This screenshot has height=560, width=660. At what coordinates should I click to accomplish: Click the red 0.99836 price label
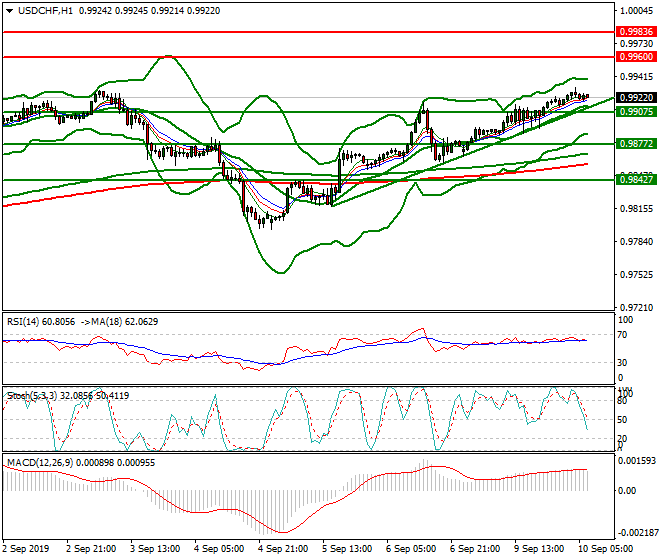tap(636, 32)
